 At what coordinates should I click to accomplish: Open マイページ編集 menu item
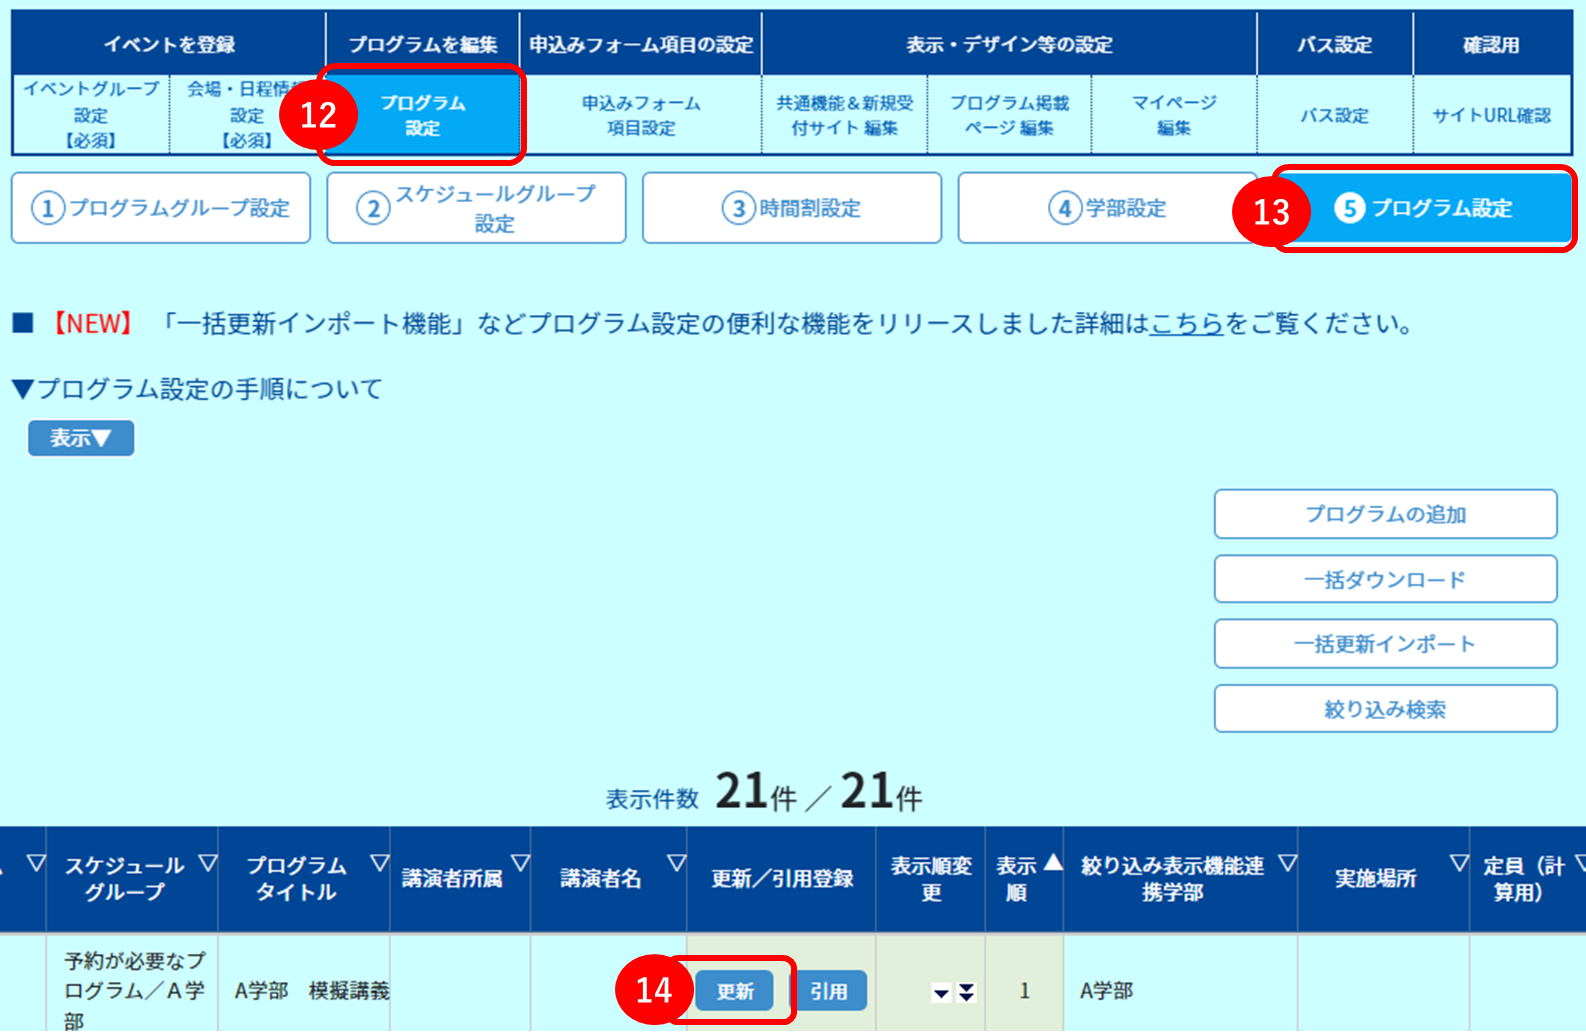pos(1174,115)
